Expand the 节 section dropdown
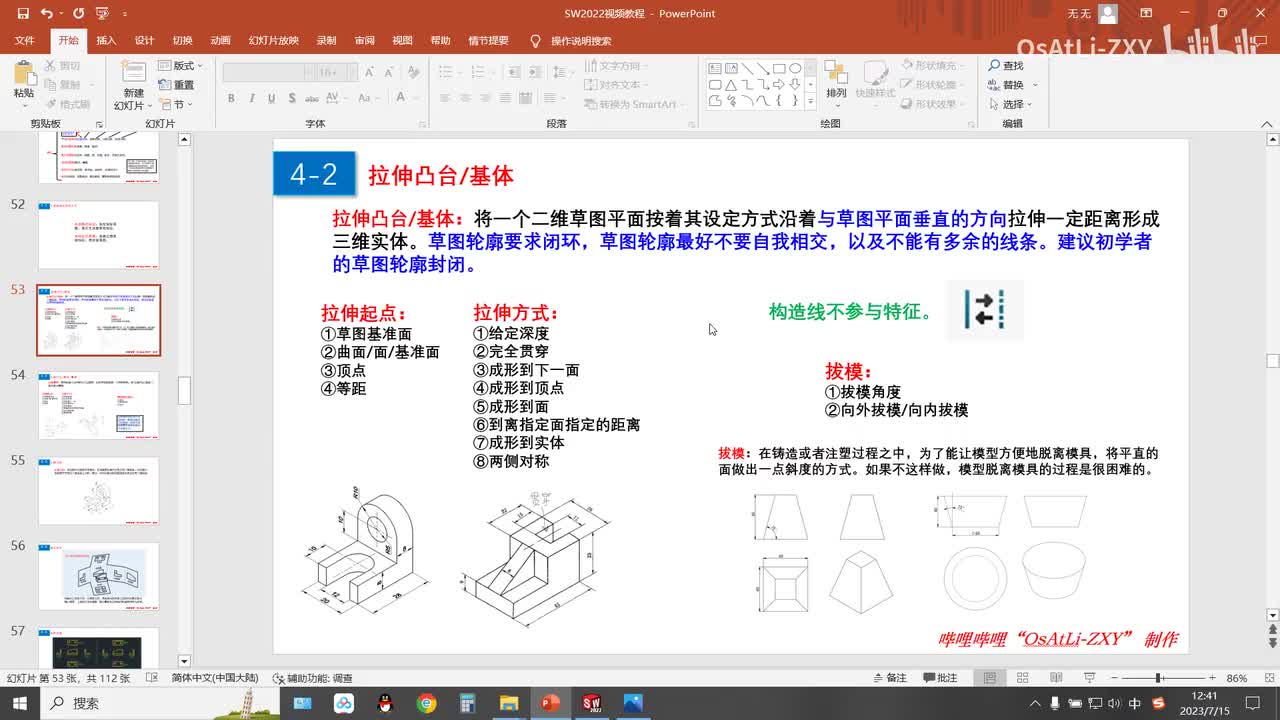This screenshot has height=720, width=1280. click(177, 104)
